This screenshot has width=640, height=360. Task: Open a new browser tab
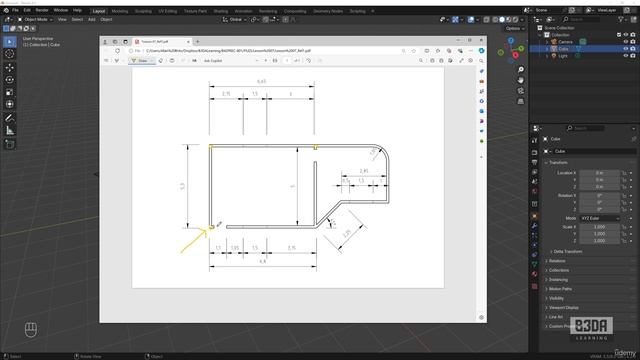coord(198,42)
